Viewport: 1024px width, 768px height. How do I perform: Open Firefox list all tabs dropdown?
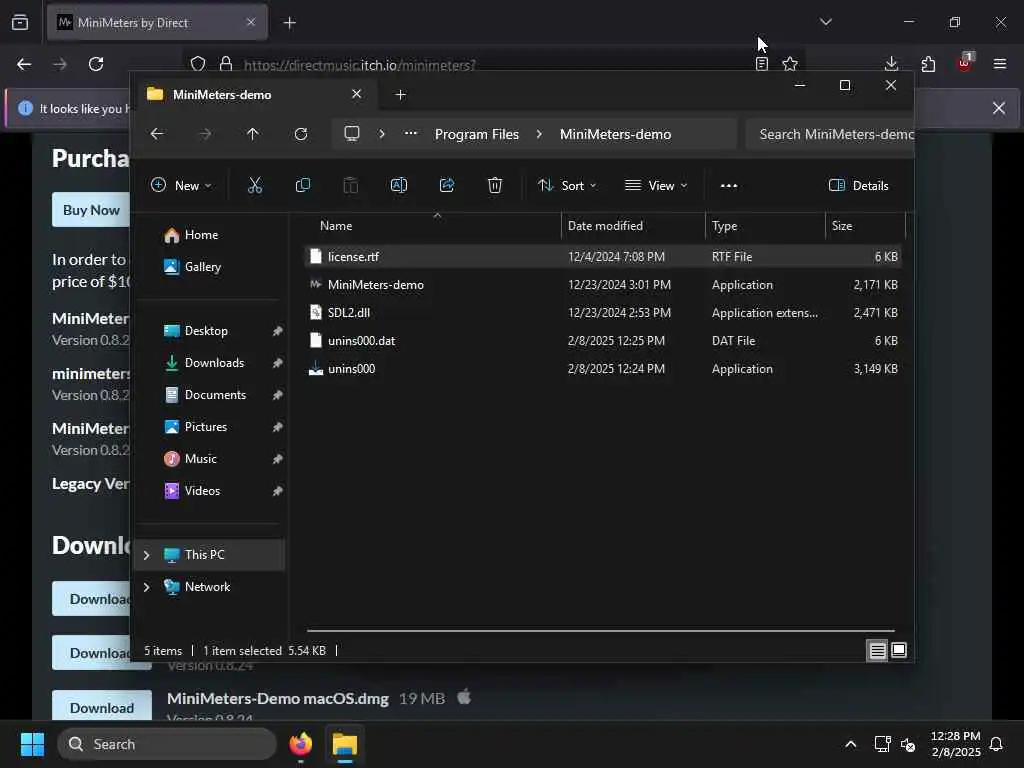tap(825, 22)
